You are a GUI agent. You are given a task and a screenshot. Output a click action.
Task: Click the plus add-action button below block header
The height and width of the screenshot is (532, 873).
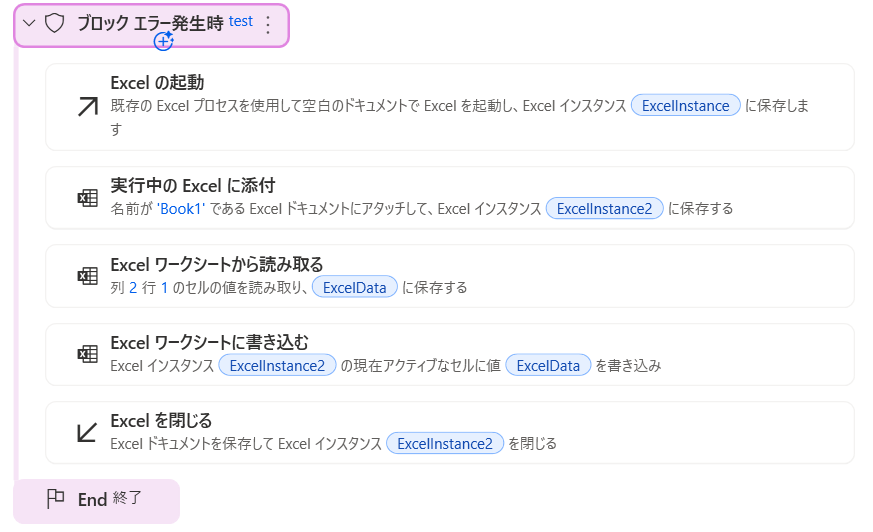[164, 41]
